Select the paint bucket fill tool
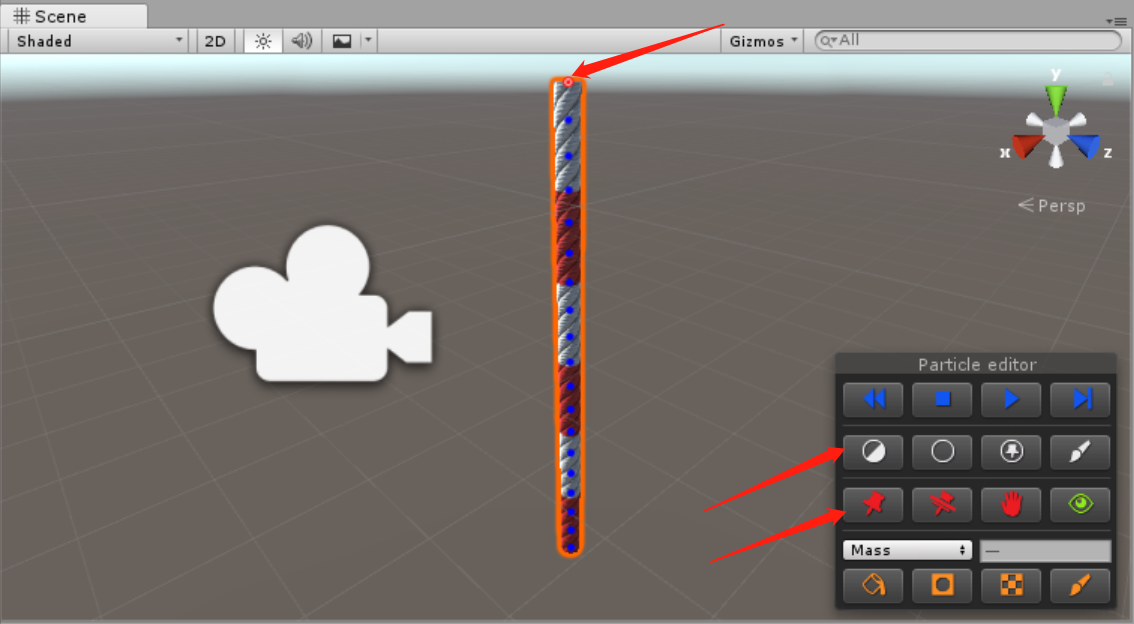The height and width of the screenshot is (624, 1134). 872,586
